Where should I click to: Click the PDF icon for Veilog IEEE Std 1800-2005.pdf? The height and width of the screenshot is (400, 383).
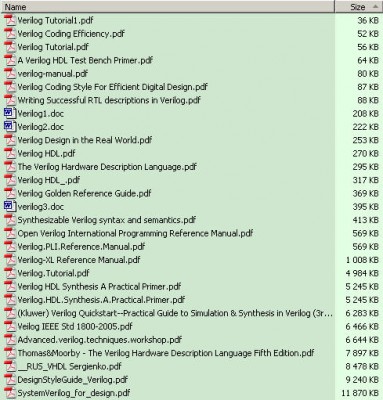click(x=10, y=326)
